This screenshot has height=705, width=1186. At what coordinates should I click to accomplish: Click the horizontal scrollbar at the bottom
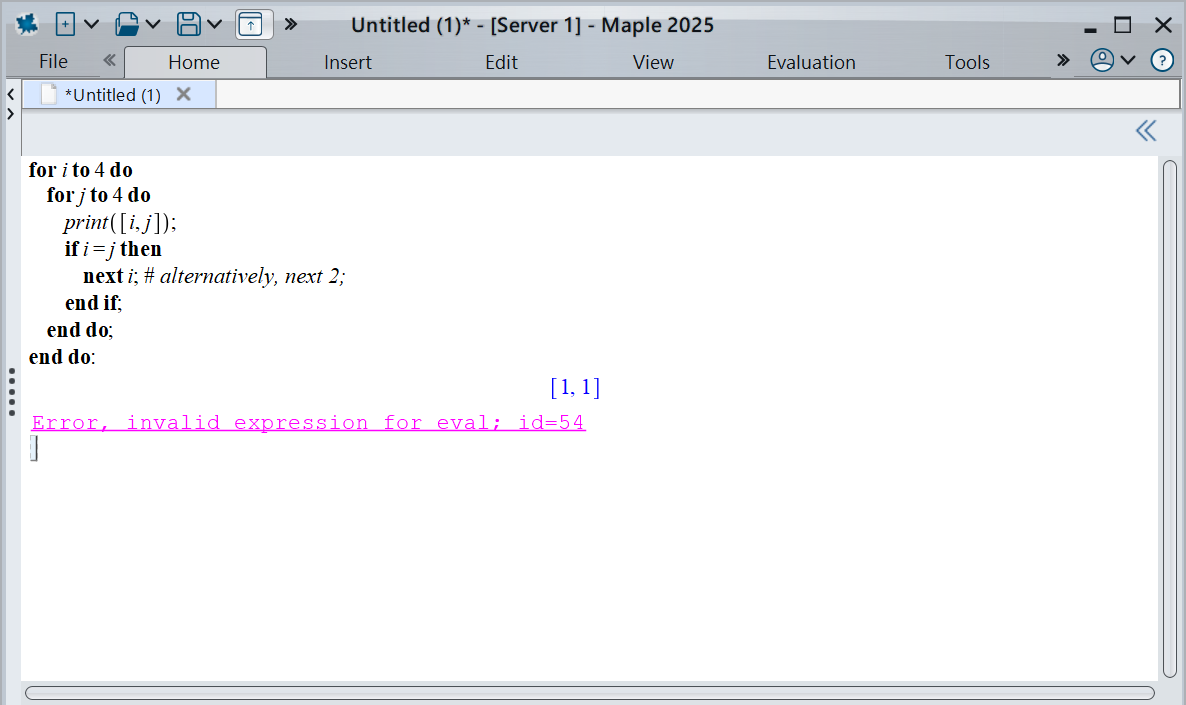pyautogui.click(x=590, y=693)
